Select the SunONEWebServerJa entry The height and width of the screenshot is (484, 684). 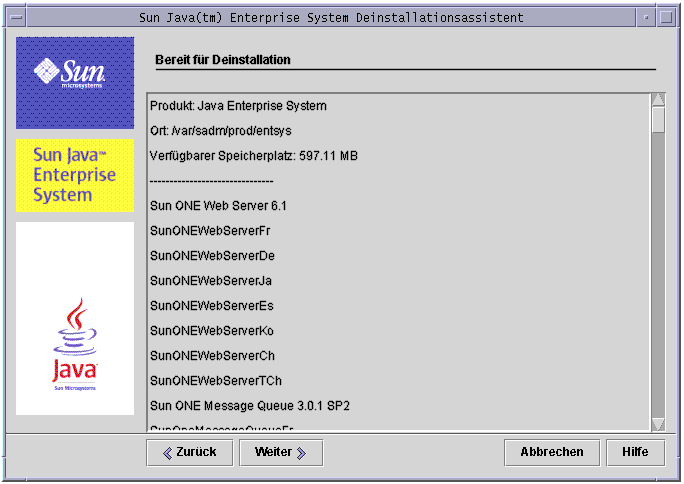211,280
